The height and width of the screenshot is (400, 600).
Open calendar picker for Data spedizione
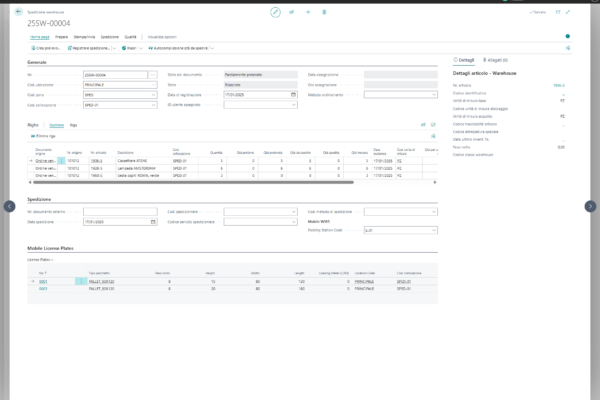[x=153, y=220]
